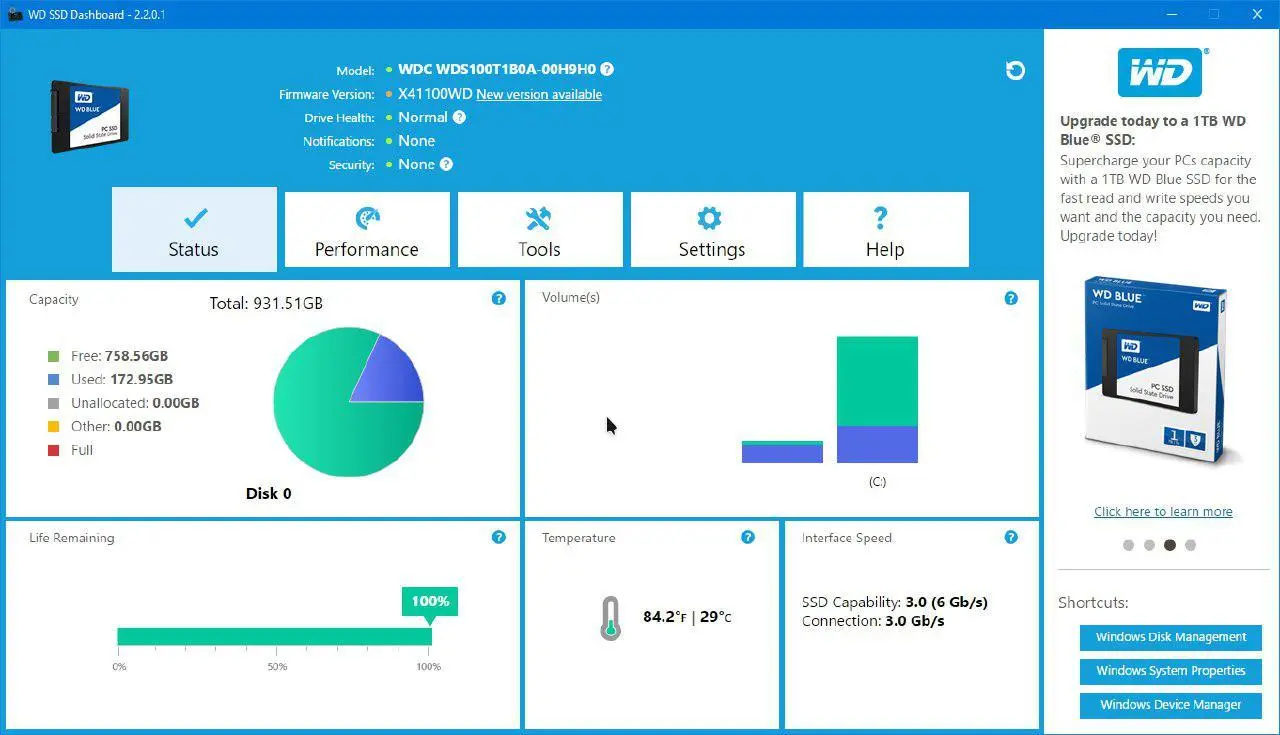The width and height of the screenshot is (1280, 735).
Task: Click the Upgrade today to a 1TB WD Blue SSD heading
Action: 1153,131
